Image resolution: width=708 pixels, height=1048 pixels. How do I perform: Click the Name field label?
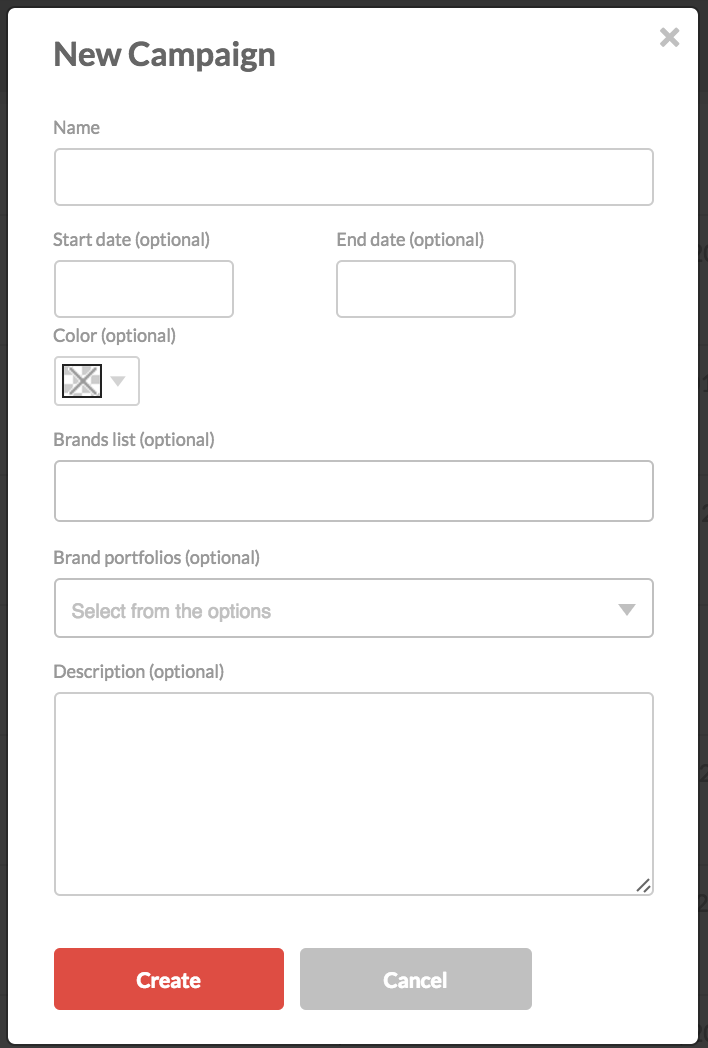[76, 128]
